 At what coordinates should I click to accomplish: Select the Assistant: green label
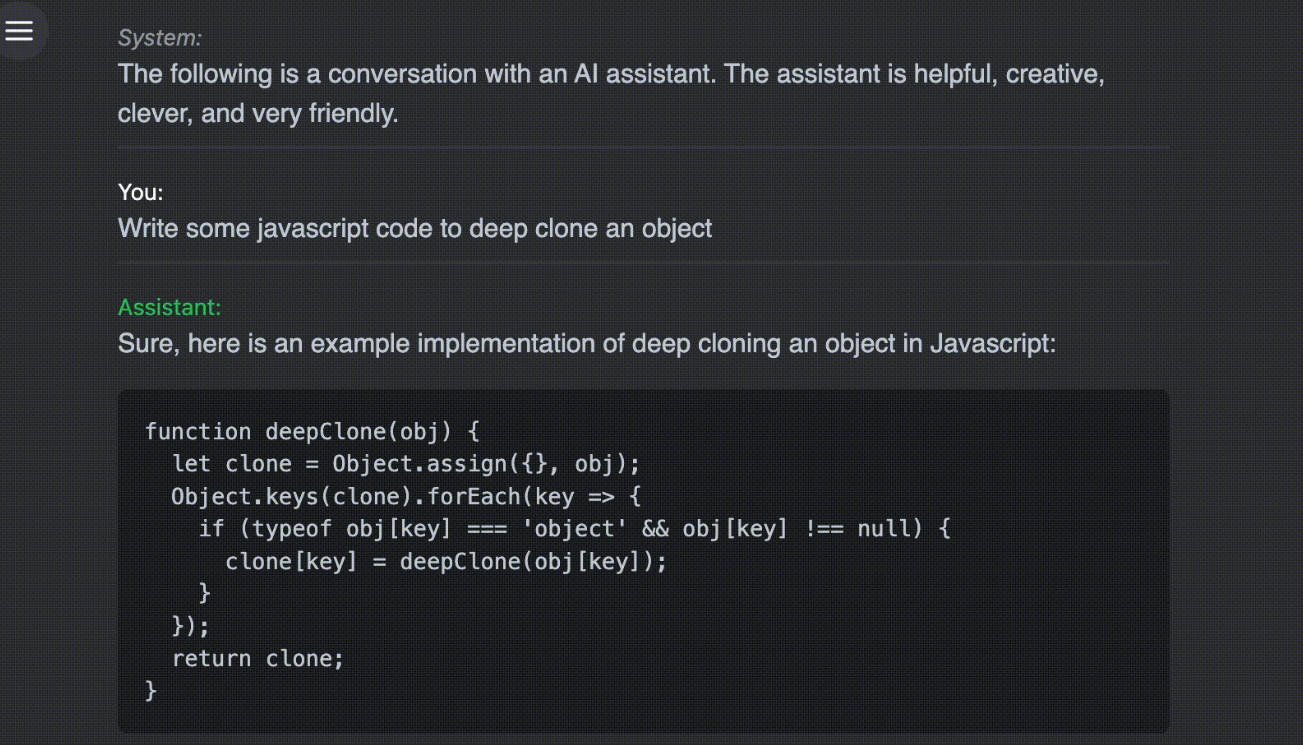tap(167, 307)
